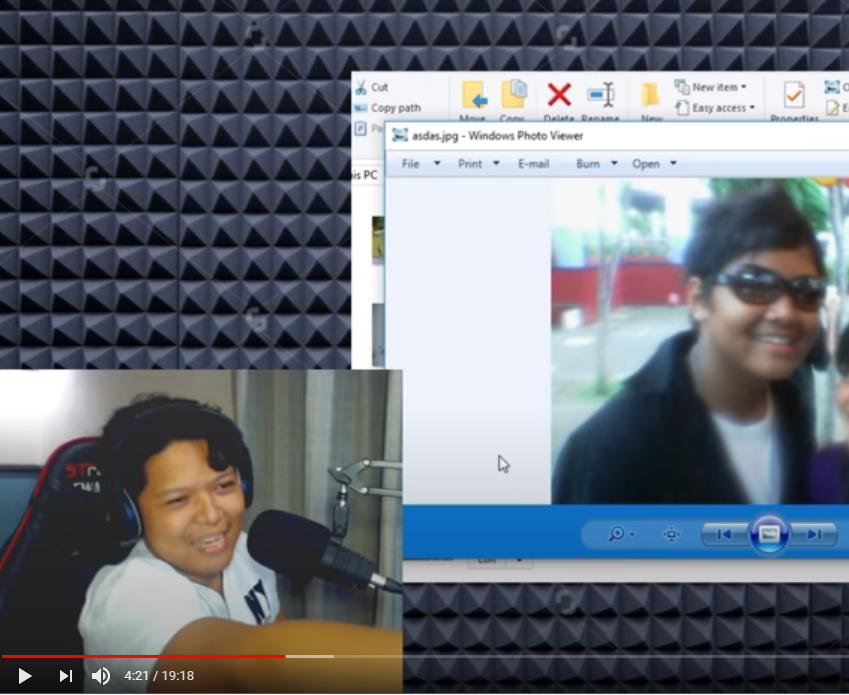Expand the Burn menu dropdown arrow

click(614, 163)
